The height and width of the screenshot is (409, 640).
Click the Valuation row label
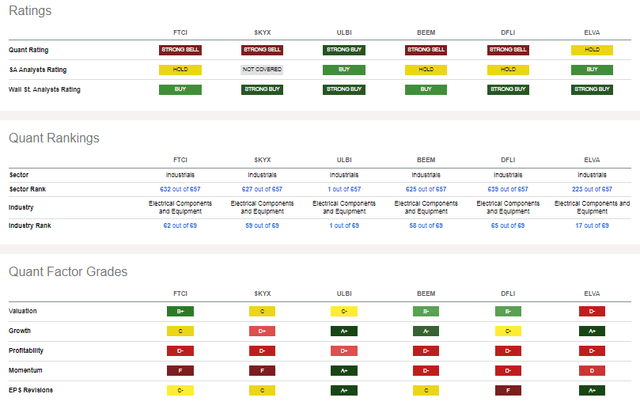tap(23, 311)
